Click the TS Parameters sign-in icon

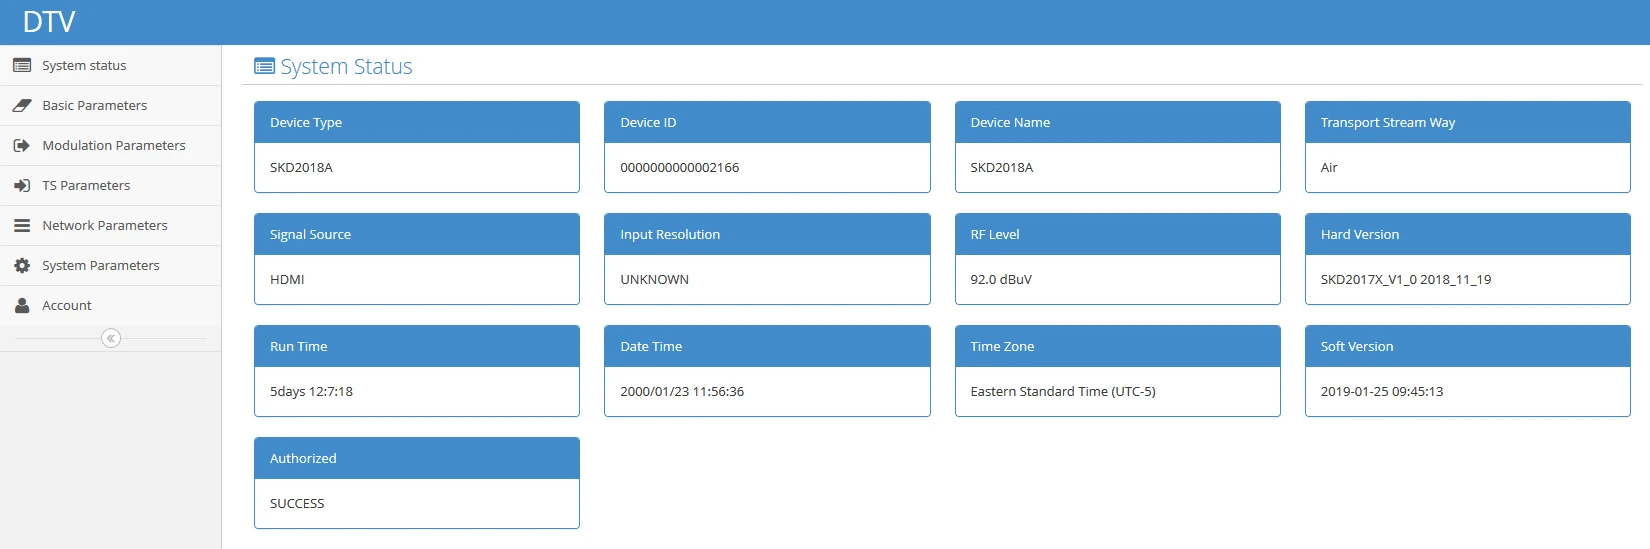[x=22, y=186]
